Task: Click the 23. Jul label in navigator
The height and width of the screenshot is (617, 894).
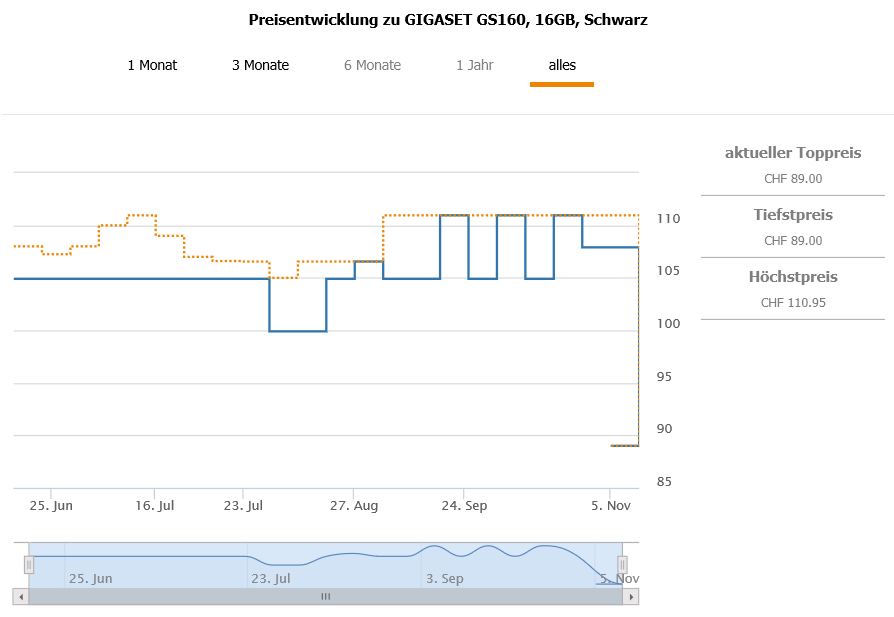Action: point(271,579)
